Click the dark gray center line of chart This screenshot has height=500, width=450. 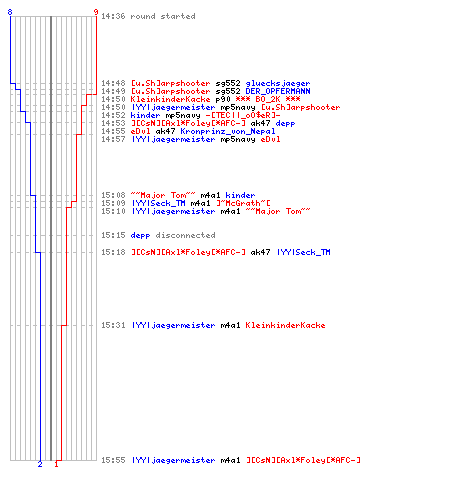(51, 238)
